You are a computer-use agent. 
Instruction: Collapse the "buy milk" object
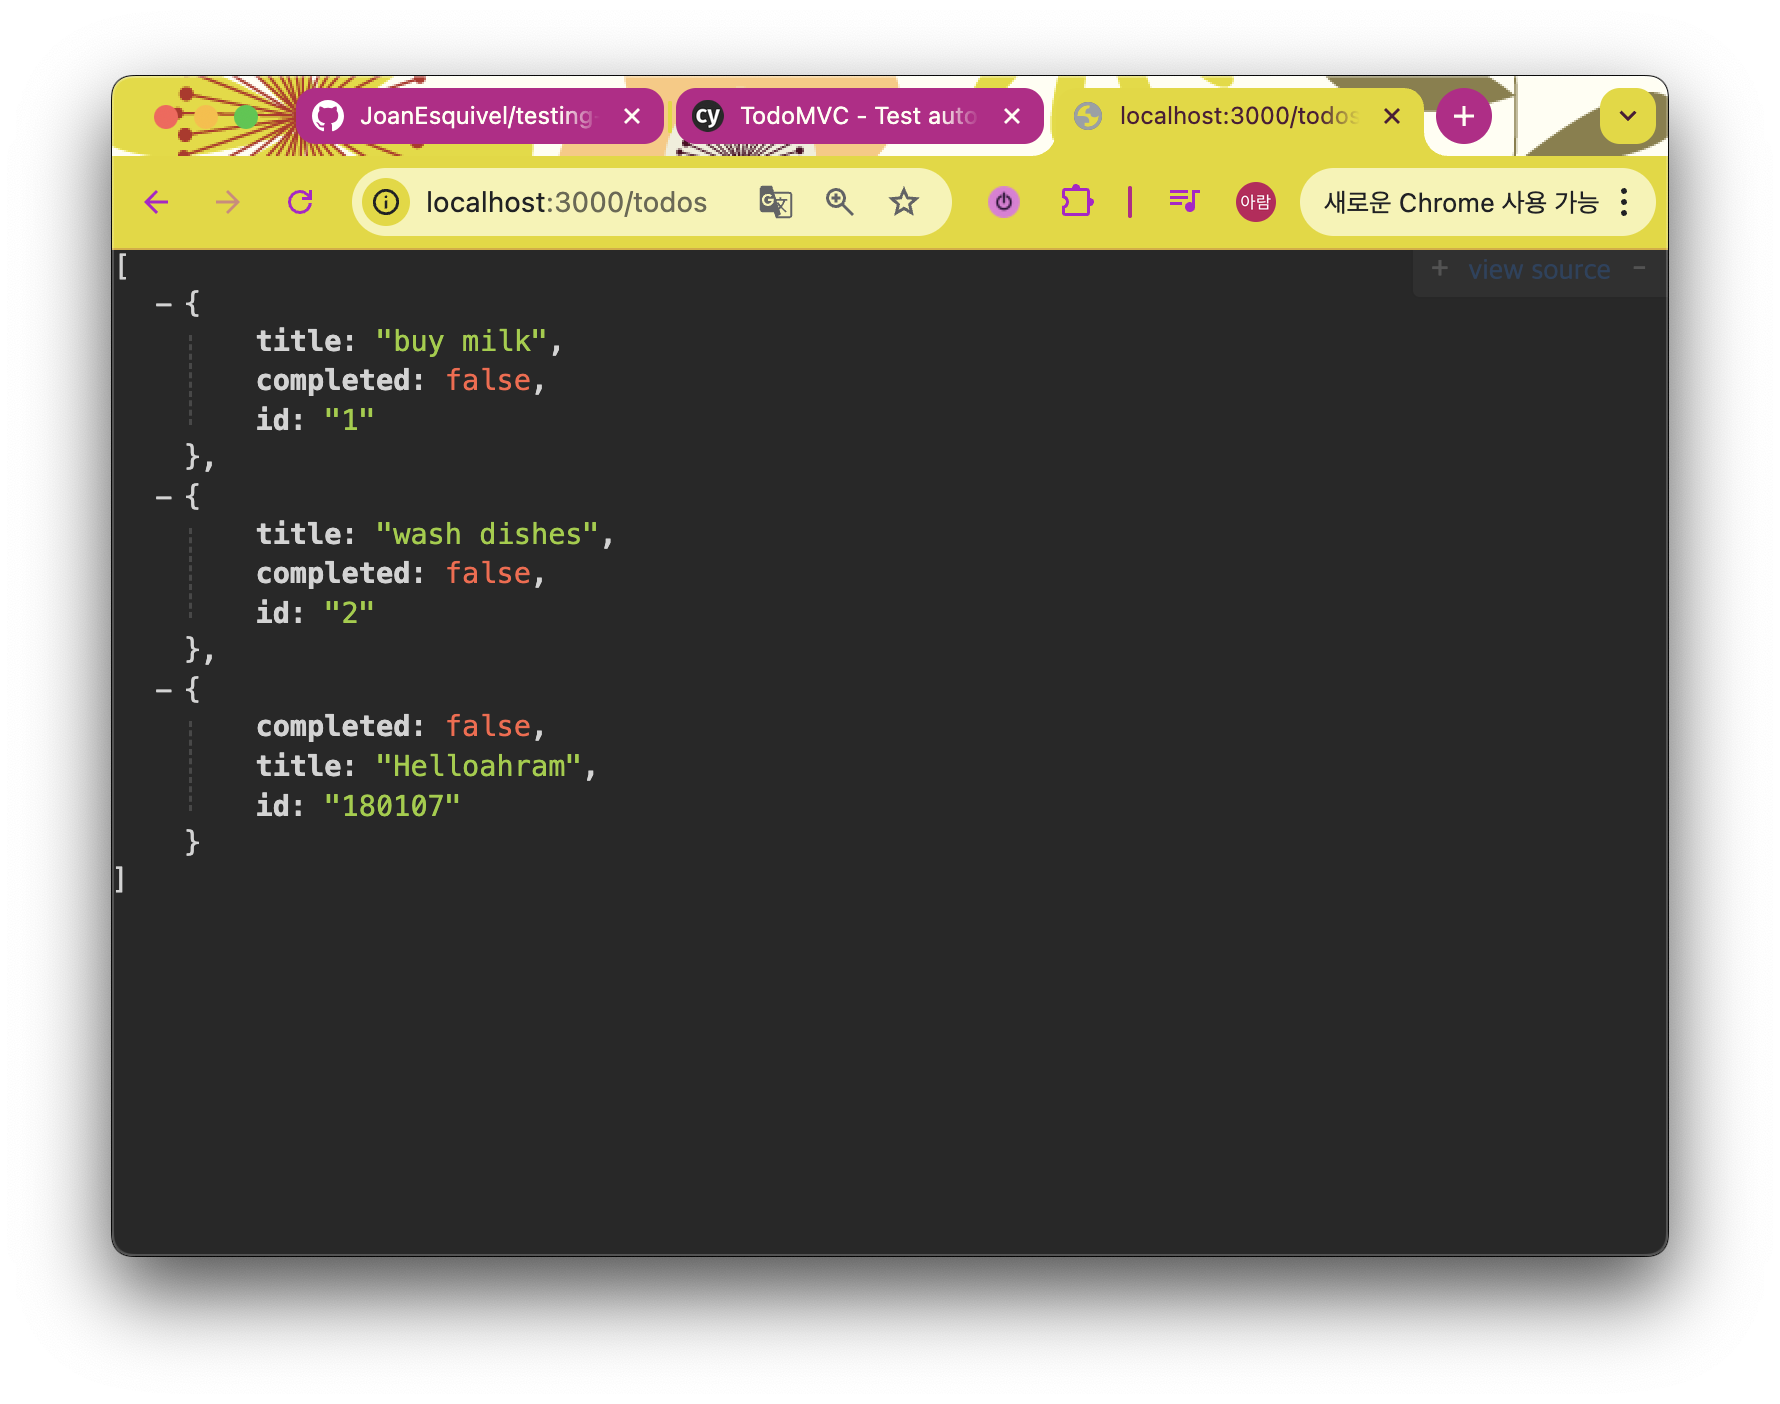tap(163, 304)
